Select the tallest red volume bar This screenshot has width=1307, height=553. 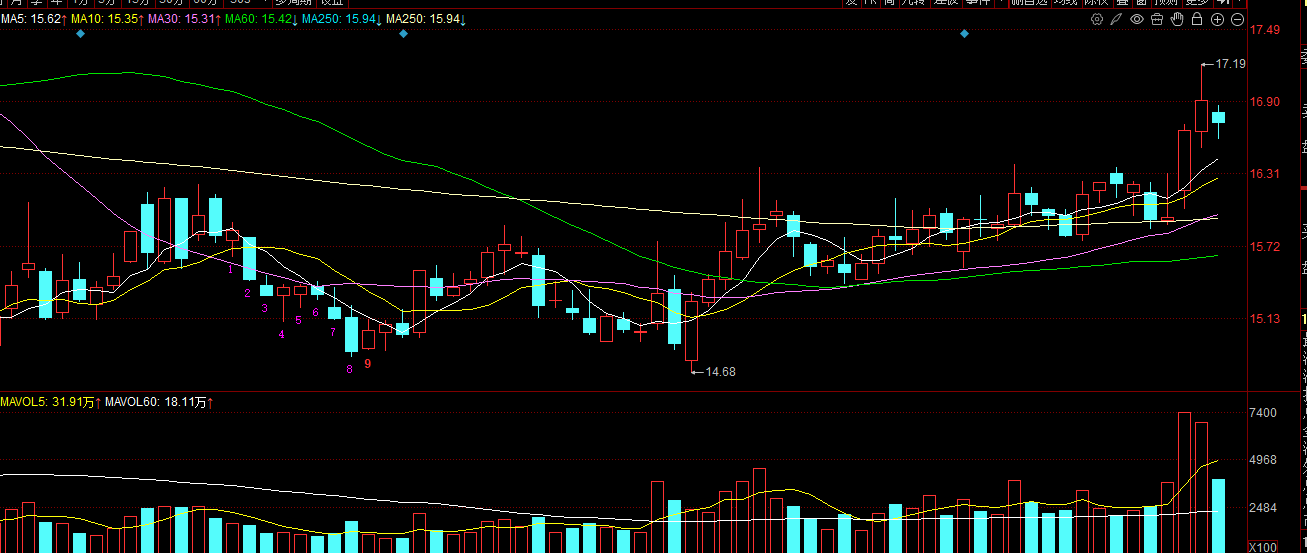pos(1184,482)
